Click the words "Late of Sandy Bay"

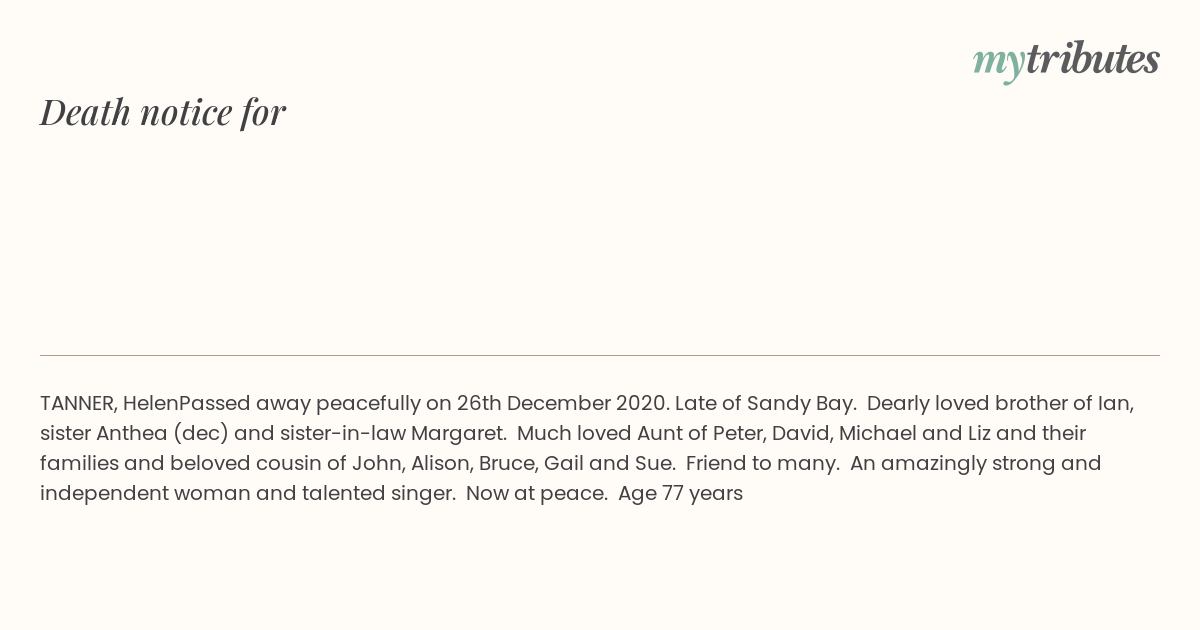pos(765,404)
